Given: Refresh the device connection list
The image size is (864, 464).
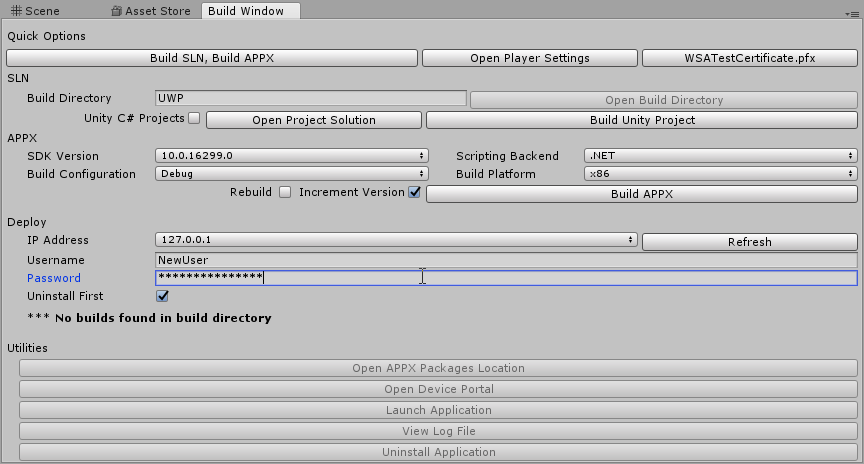Looking at the screenshot, I should [x=749, y=242].
